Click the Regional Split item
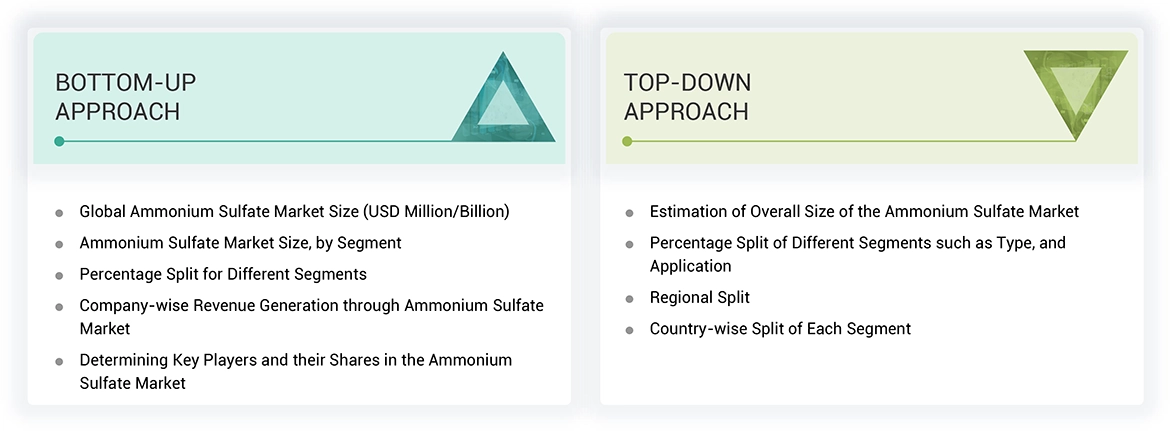1170x431 pixels. (699, 298)
